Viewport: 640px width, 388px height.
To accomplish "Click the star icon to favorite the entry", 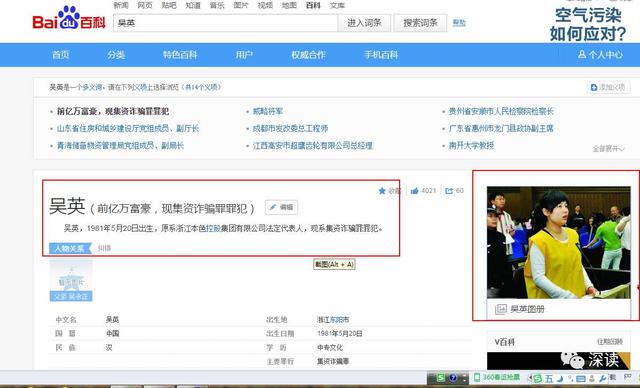I will pos(382,191).
